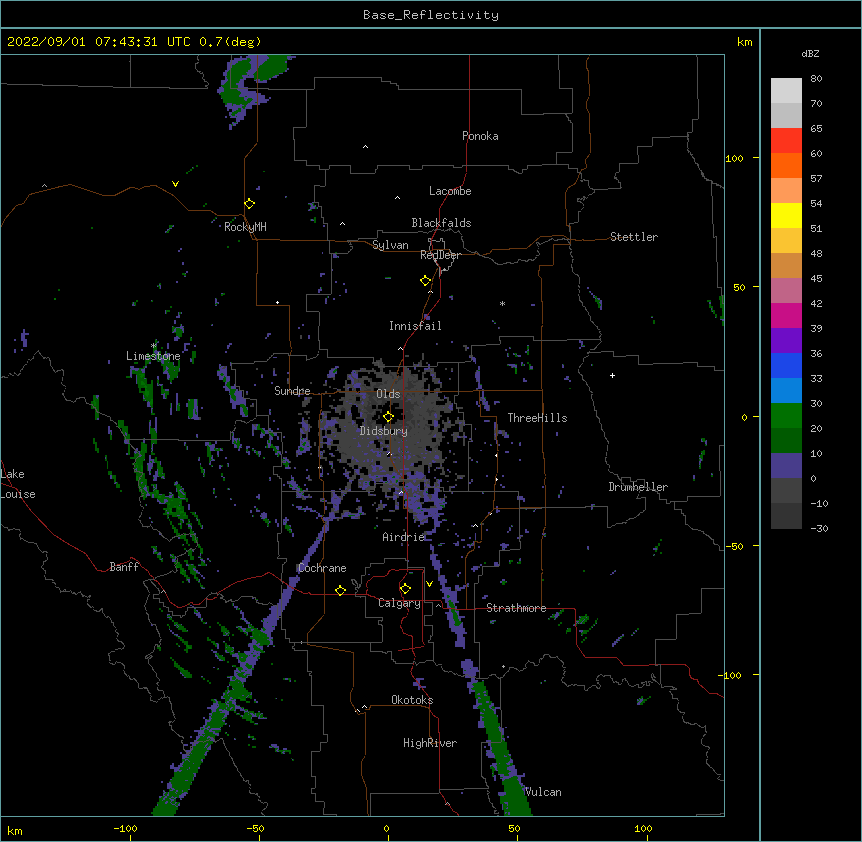Click the -50 tick label on horizontal axis
Viewport: 862px width, 842px height.
(x=255, y=828)
